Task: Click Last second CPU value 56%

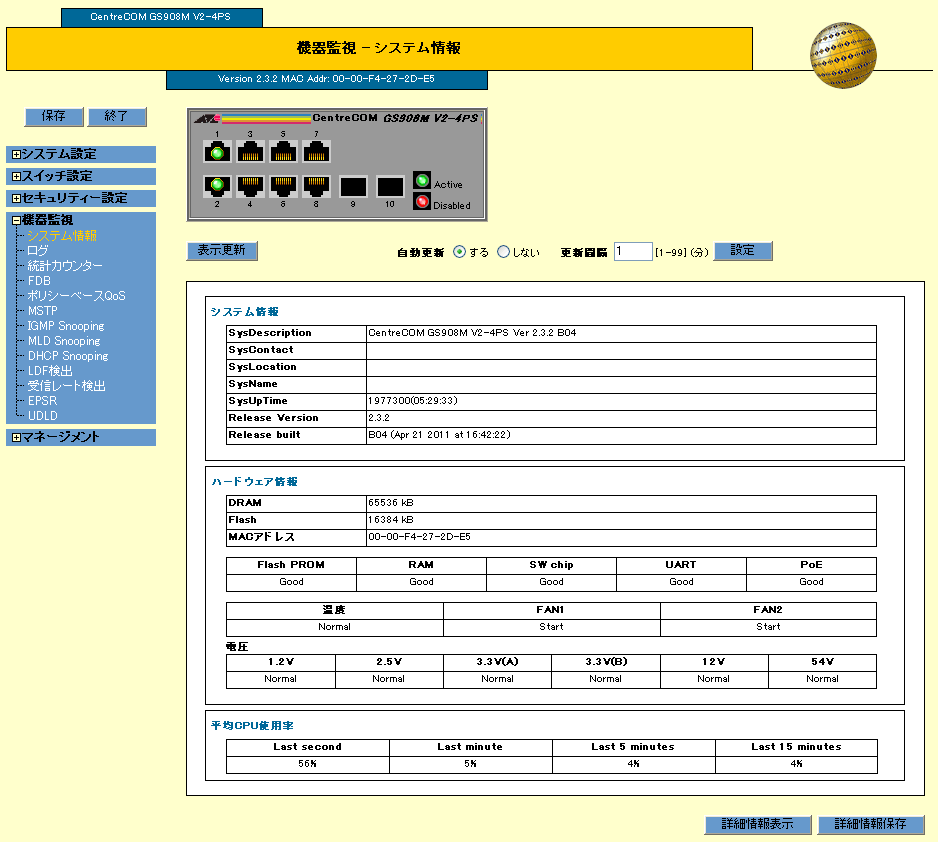Action: click(x=307, y=764)
